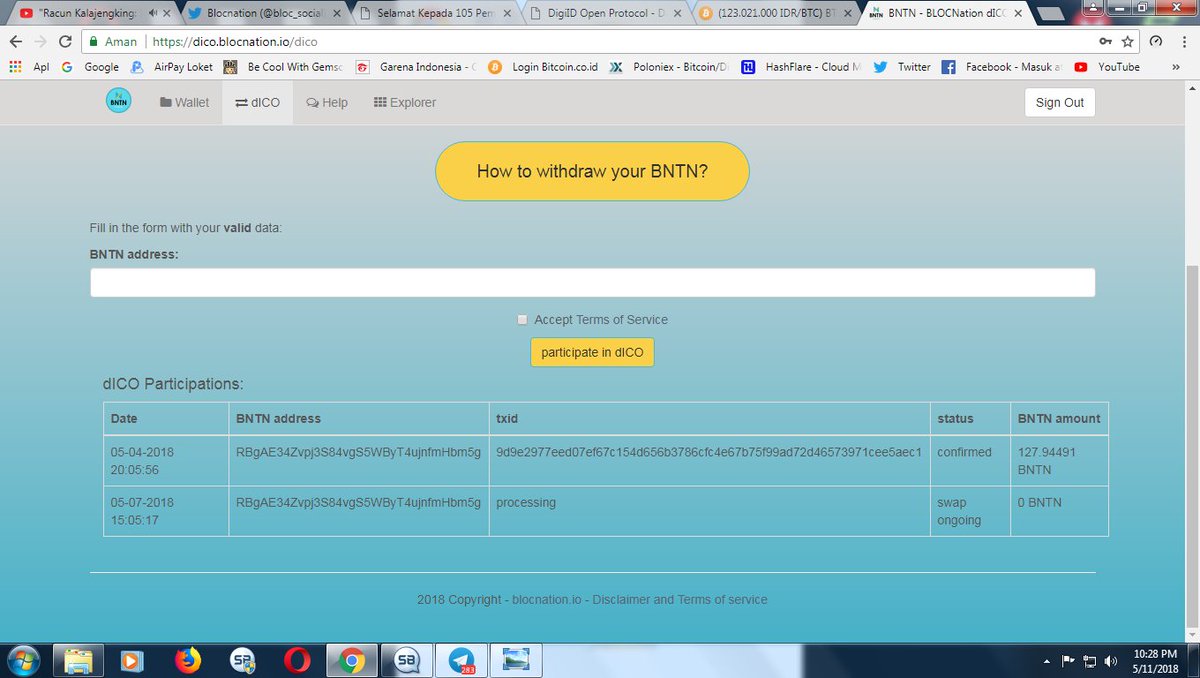Bookmark this page with the star icon
Screen dimensions: 1200x678
tap(1128, 42)
